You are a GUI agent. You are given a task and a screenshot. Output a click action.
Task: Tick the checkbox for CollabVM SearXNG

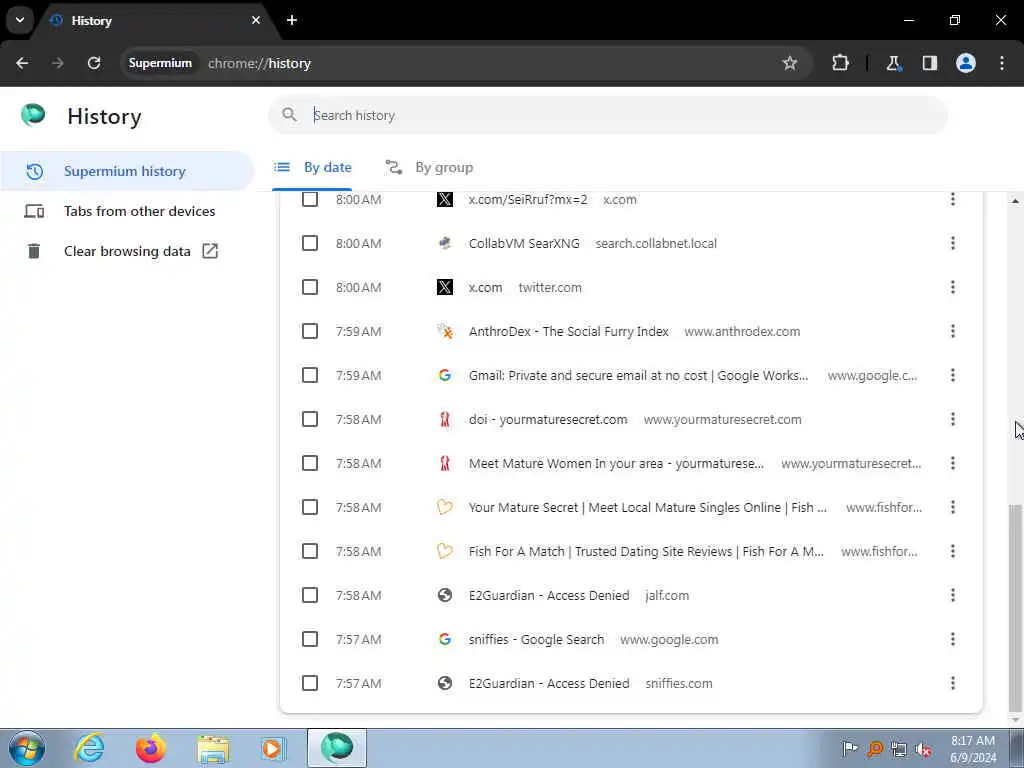click(x=310, y=243)
